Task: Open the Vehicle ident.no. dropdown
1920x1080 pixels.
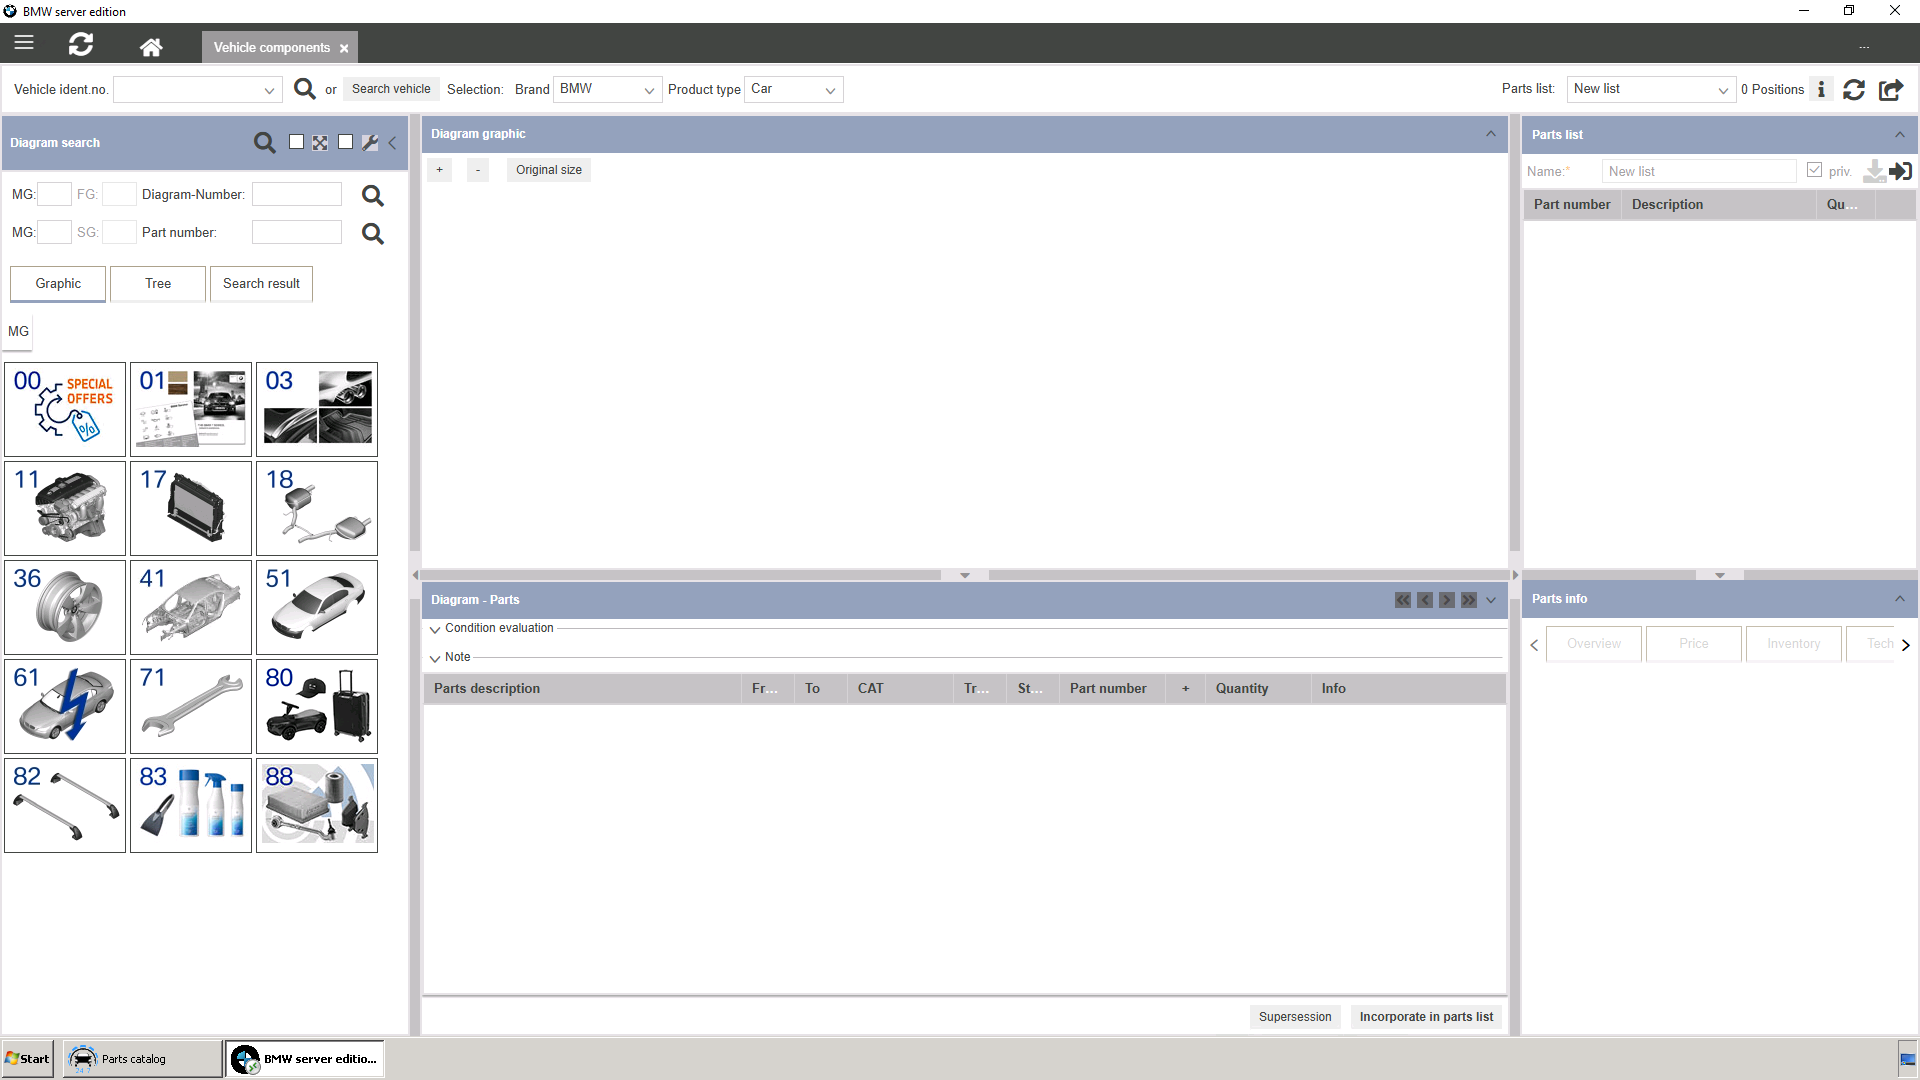Action: click(269, 90)
